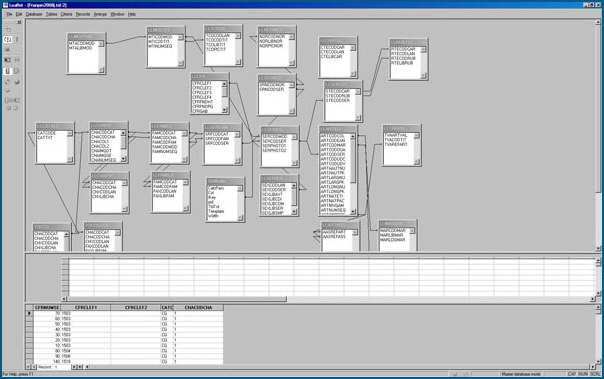The width and height of the screenshot is (604, 379).
Task: Click first empty cell of criteria grid
Action: [81, 261]
